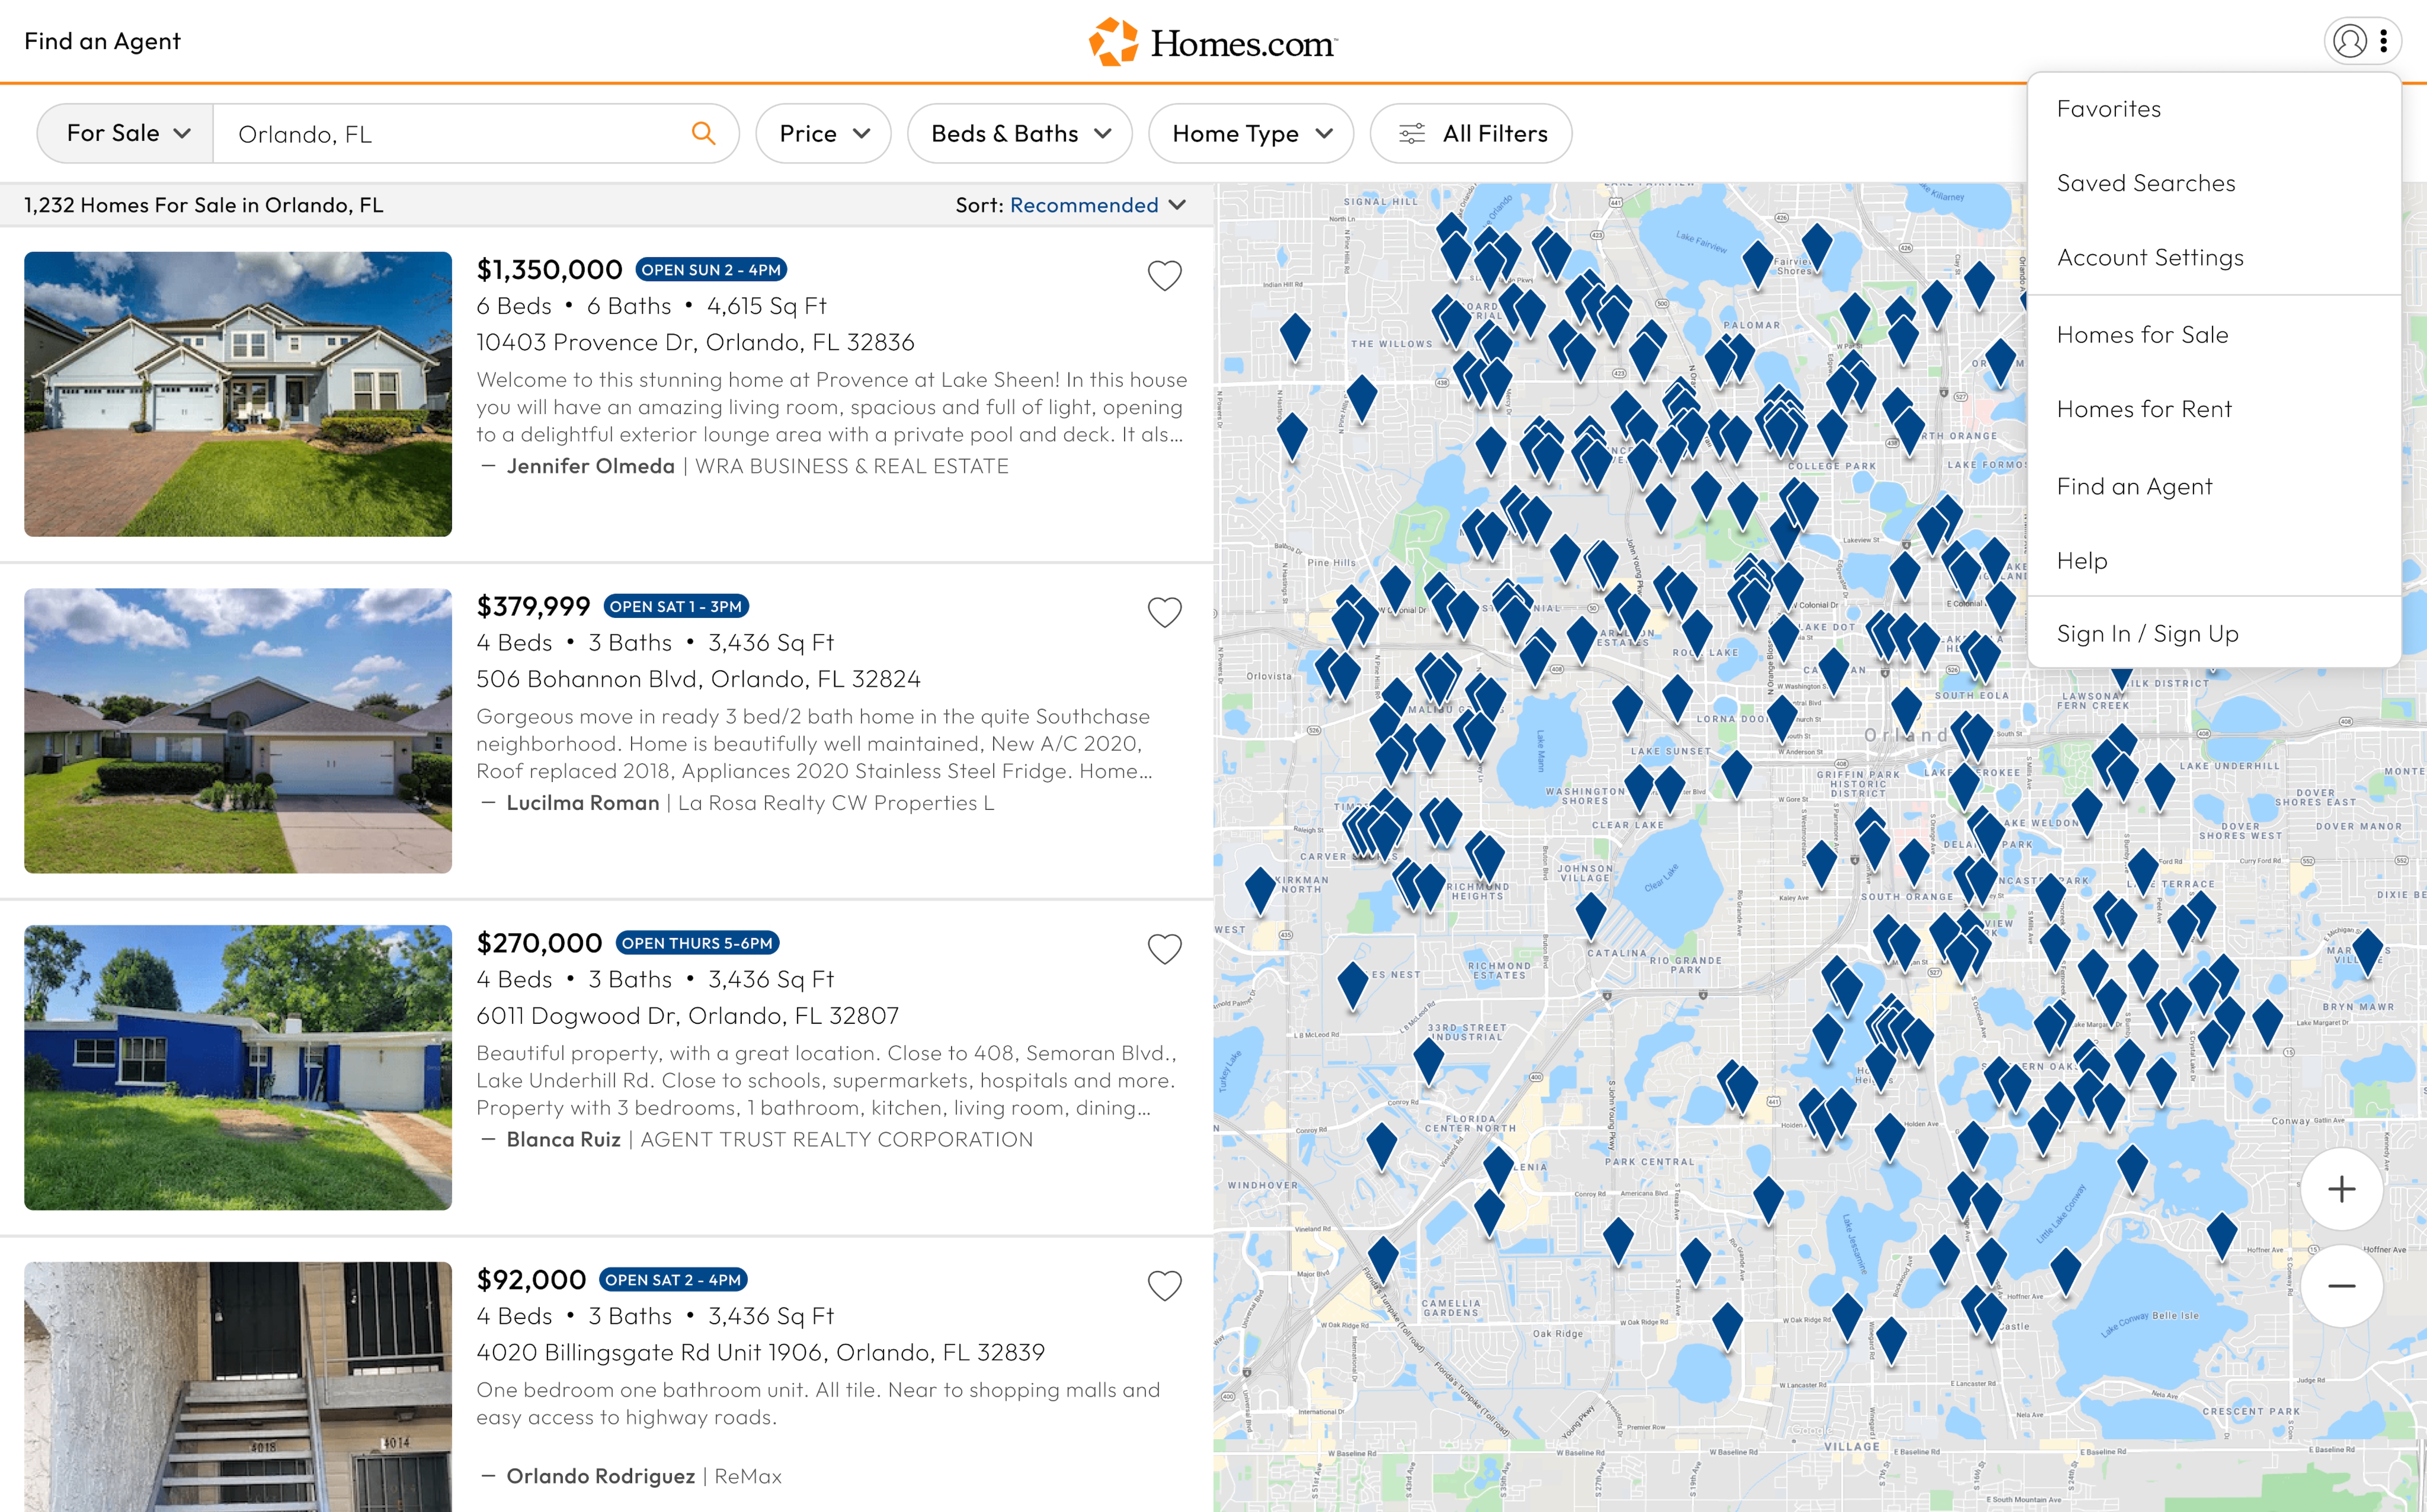The image size is (2427, 1512).
Task: Open the Home Type filter dropdown
Action: pyautogui.click(x=1251, y=133)
